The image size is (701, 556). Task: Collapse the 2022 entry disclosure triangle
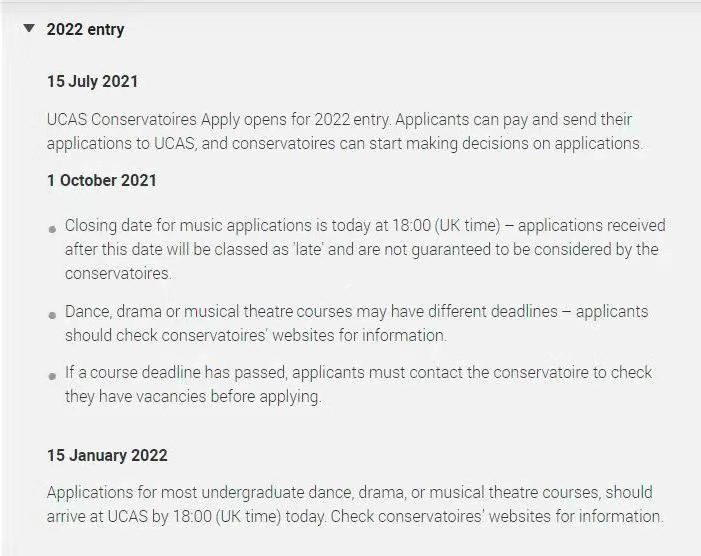(29, 29)
